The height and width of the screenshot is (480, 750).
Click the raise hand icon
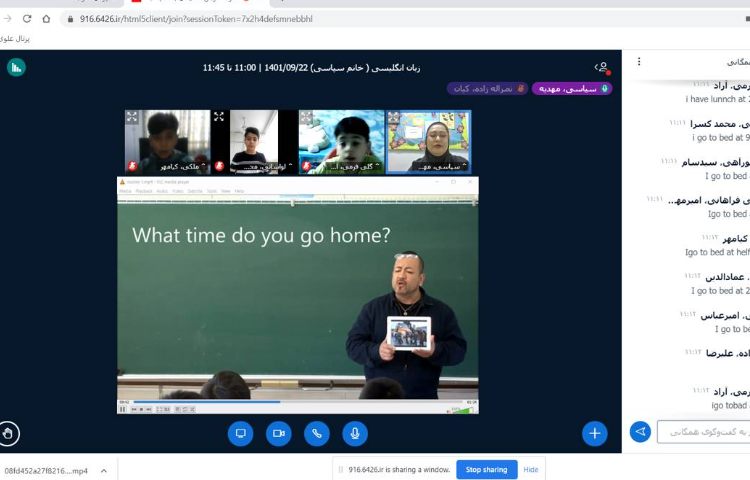pos(9,433)
